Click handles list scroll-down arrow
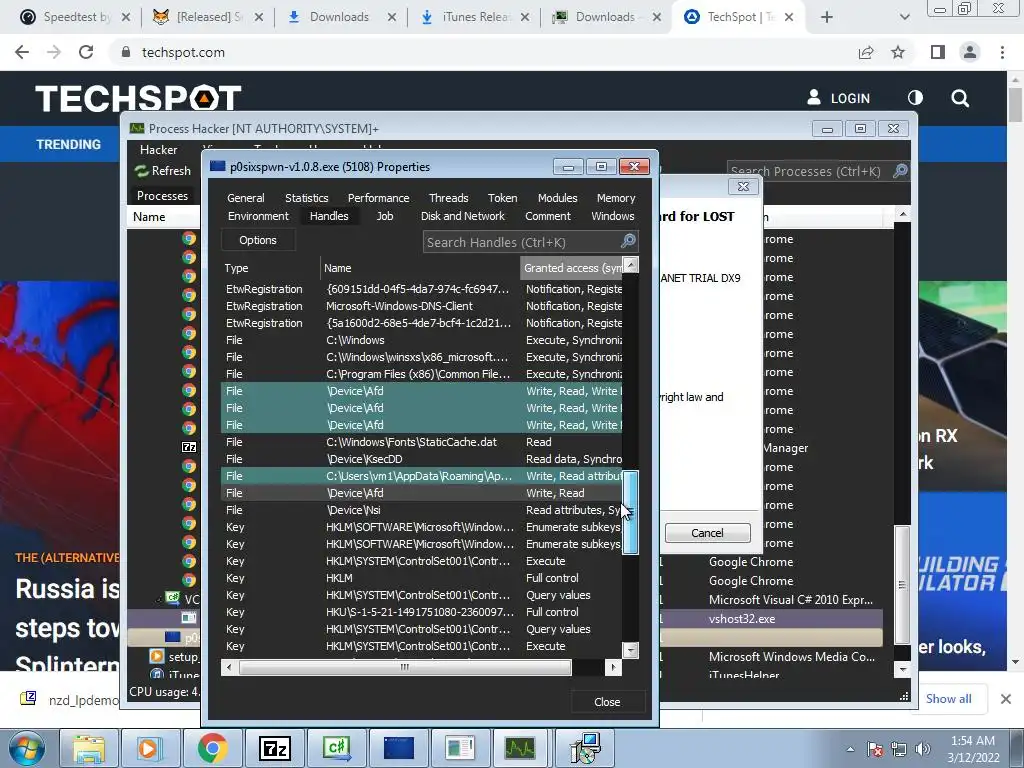 [630, 650]
